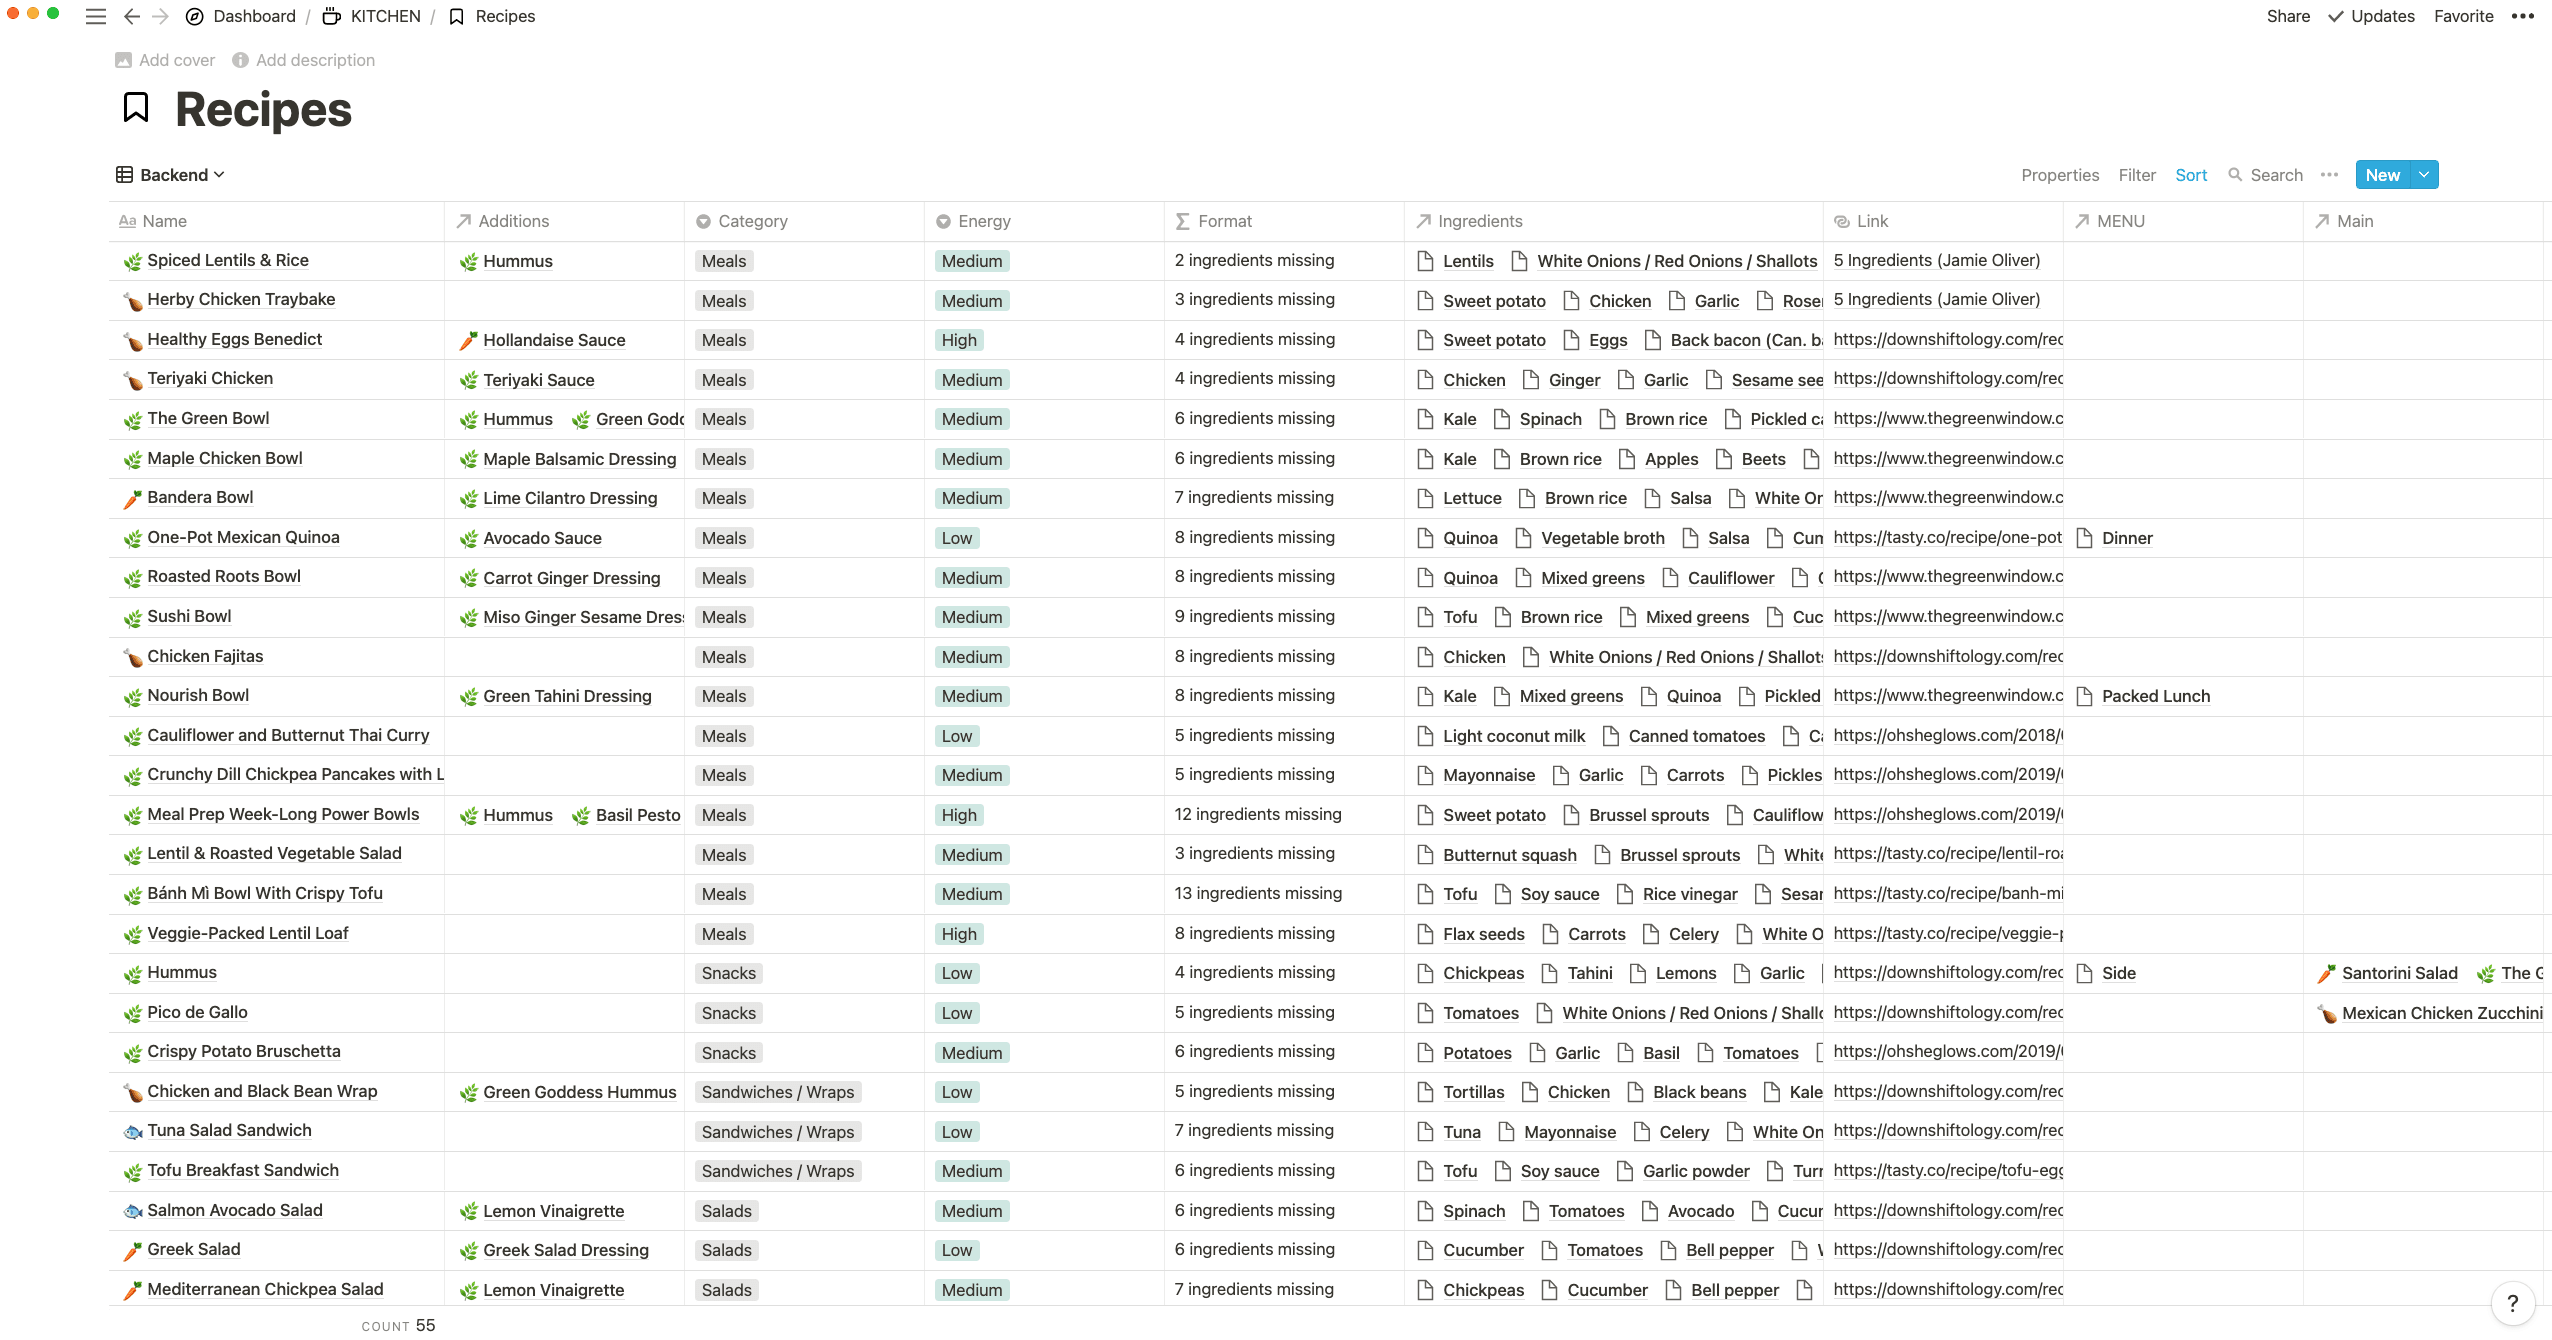The width and height of the screenshot is (2552, 1340).
Task: Open the Category column header menu
Action: [x=804, y=221]
